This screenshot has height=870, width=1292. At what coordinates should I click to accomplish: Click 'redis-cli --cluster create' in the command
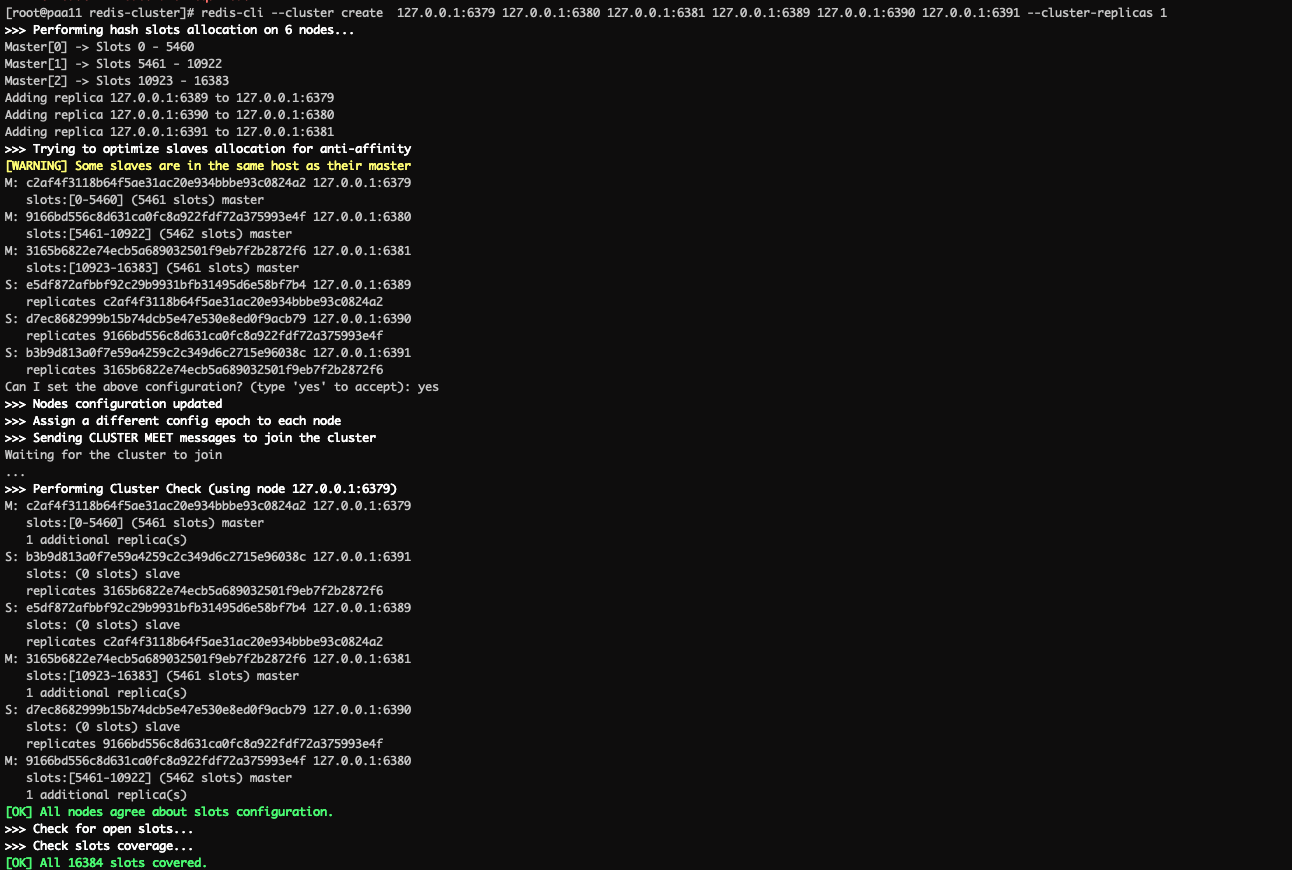[x=291, y=13]
